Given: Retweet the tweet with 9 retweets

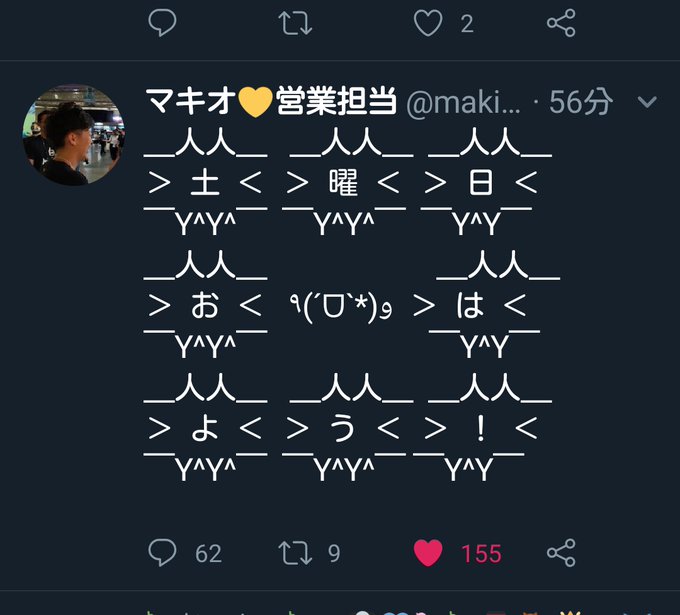Looking at the screenshot, I should pyautogui.click(x=295, y=553).
